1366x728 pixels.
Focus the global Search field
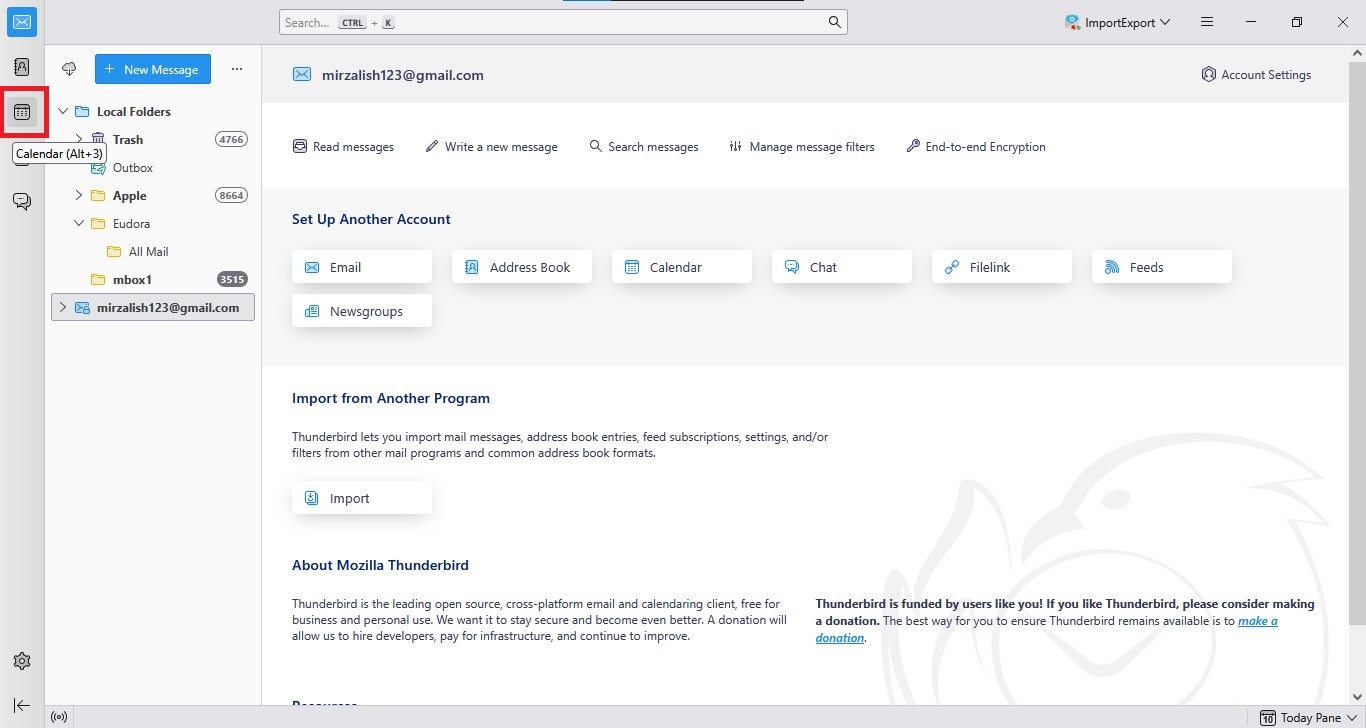563,22
